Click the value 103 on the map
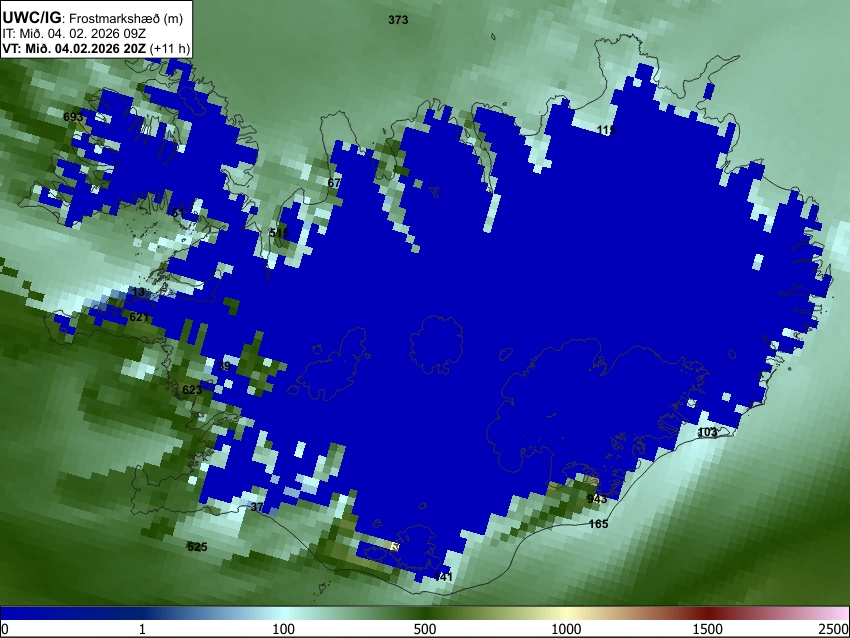The height and width of the screenshot is (638, 850). coord(707,432)
